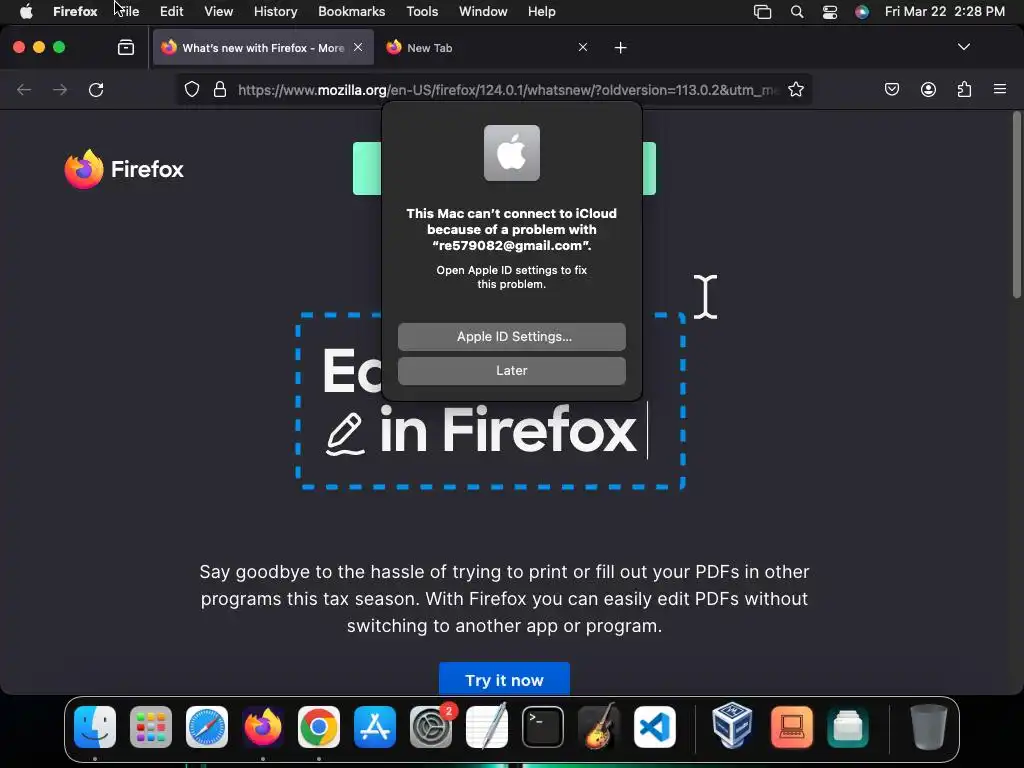1024x768 pixels.
Task: Open Control Center in the menu bar
Action: click(x=829, y=12)
